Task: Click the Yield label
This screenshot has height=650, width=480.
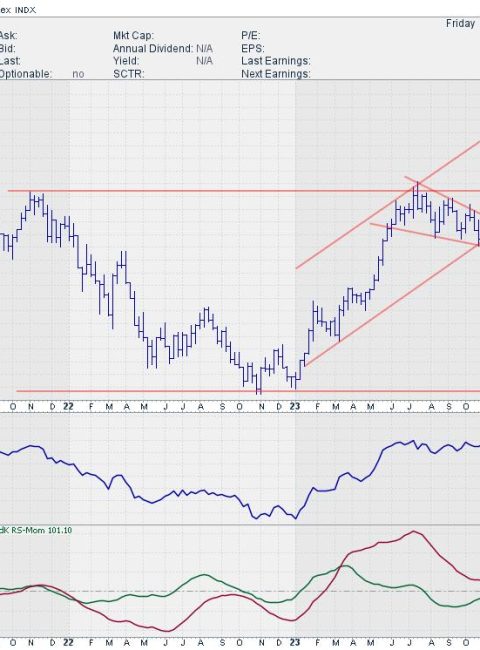Action: tap(126, 61)
